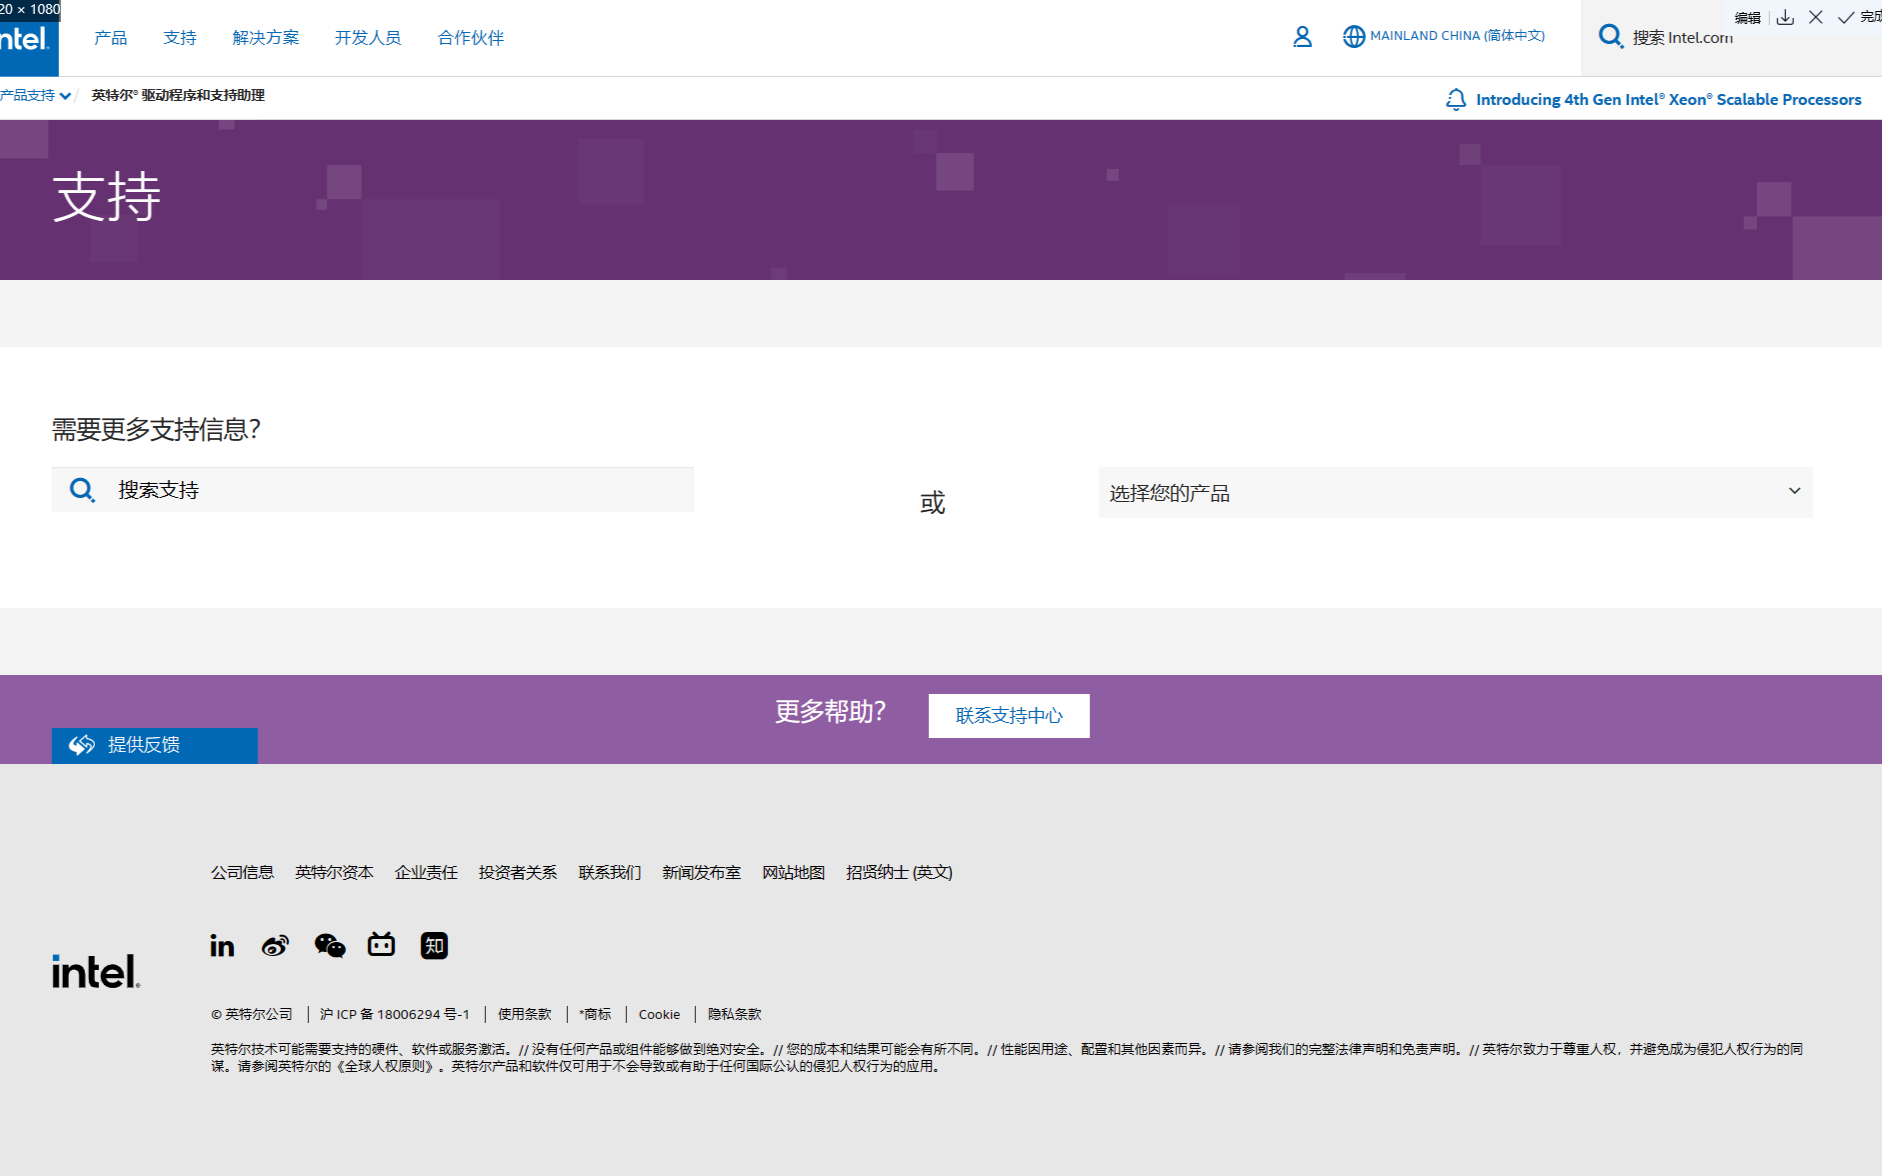Expand the 选择您的产品 dropdown
Image resolution: width=1882 pixels, height=1176 pixels.
click(x=1454, y=492)
